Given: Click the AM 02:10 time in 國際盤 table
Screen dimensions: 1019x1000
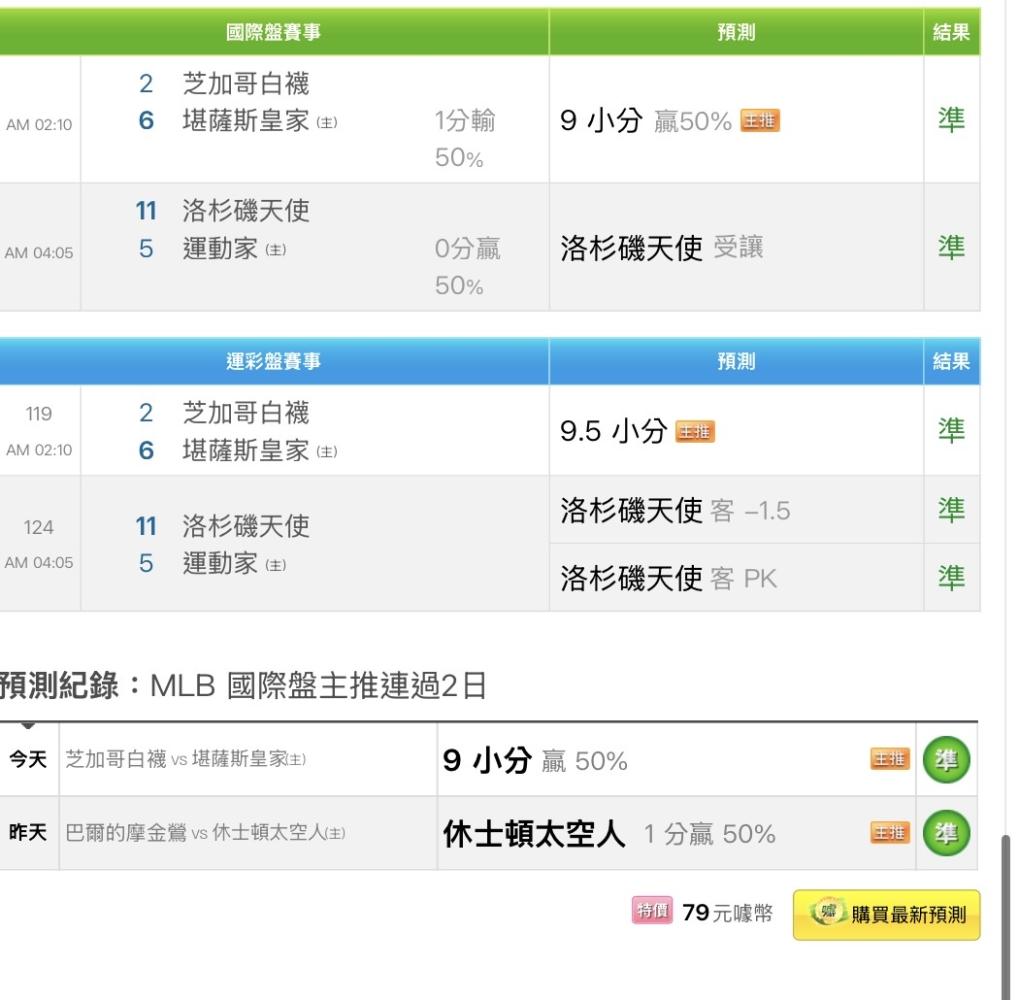Looking at the screenshot, I should 39,125.
